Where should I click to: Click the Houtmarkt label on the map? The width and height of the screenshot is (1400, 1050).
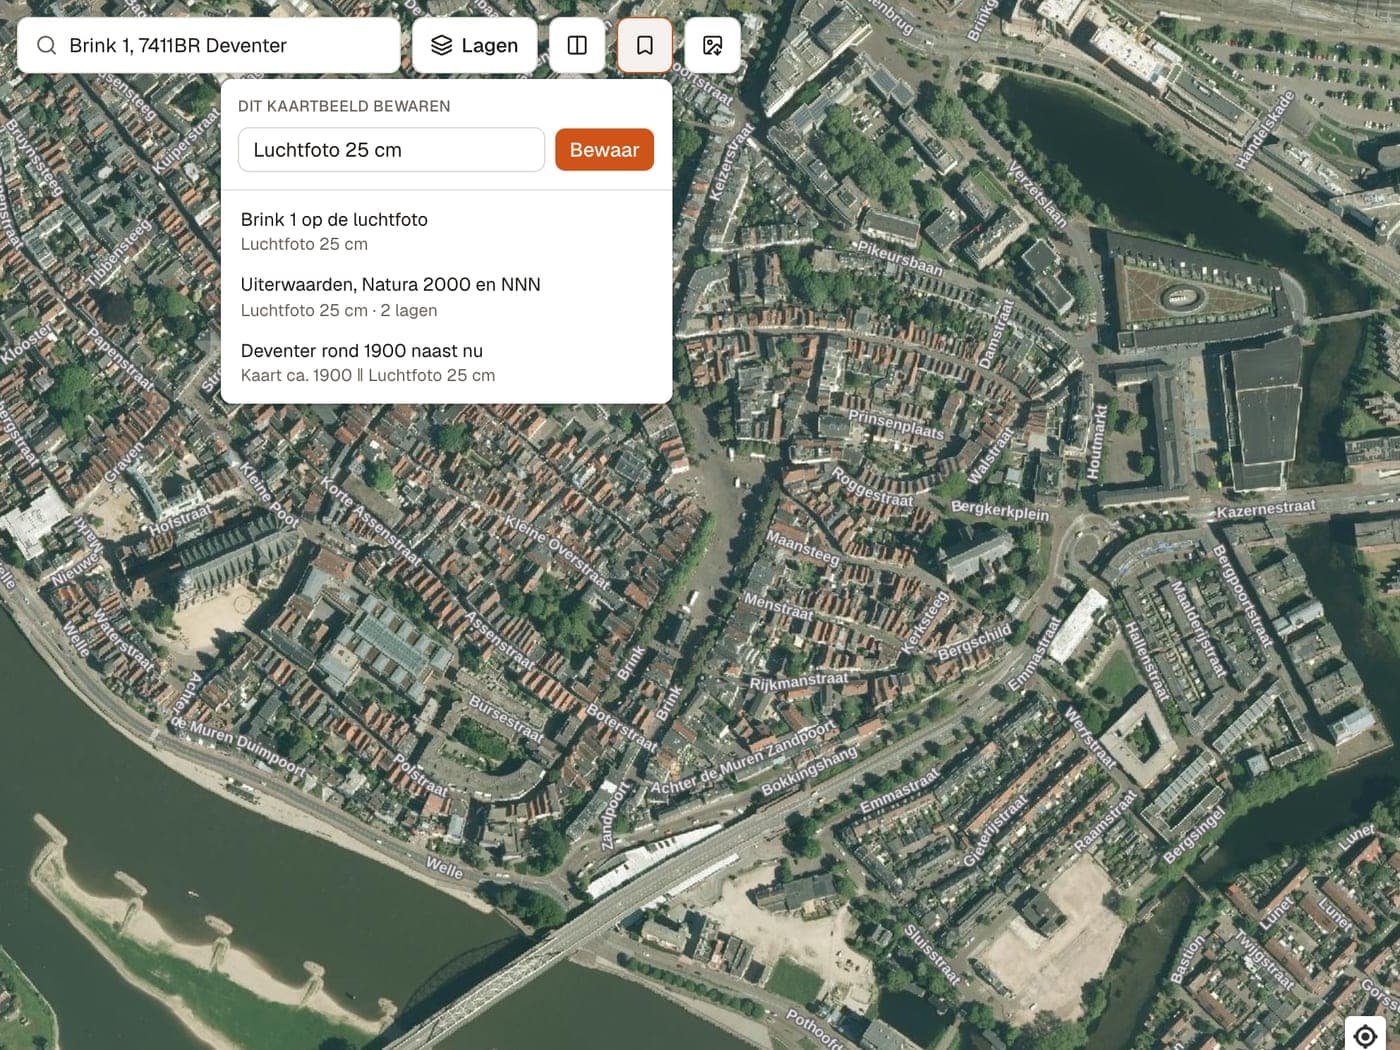[x=1097, y=441]
